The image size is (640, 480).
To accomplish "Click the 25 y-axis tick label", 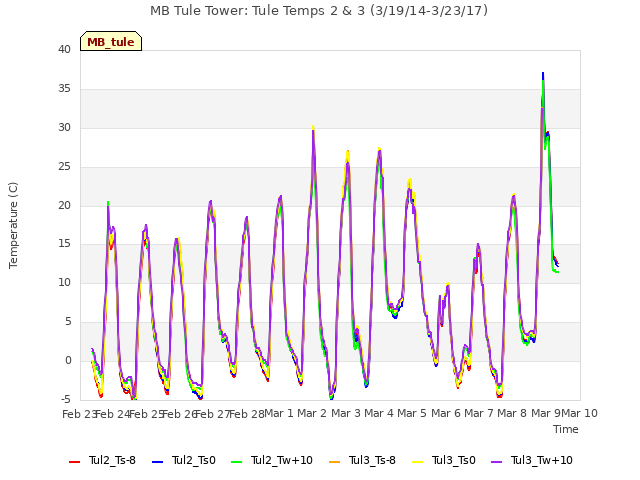I will (x=64, y=167).
